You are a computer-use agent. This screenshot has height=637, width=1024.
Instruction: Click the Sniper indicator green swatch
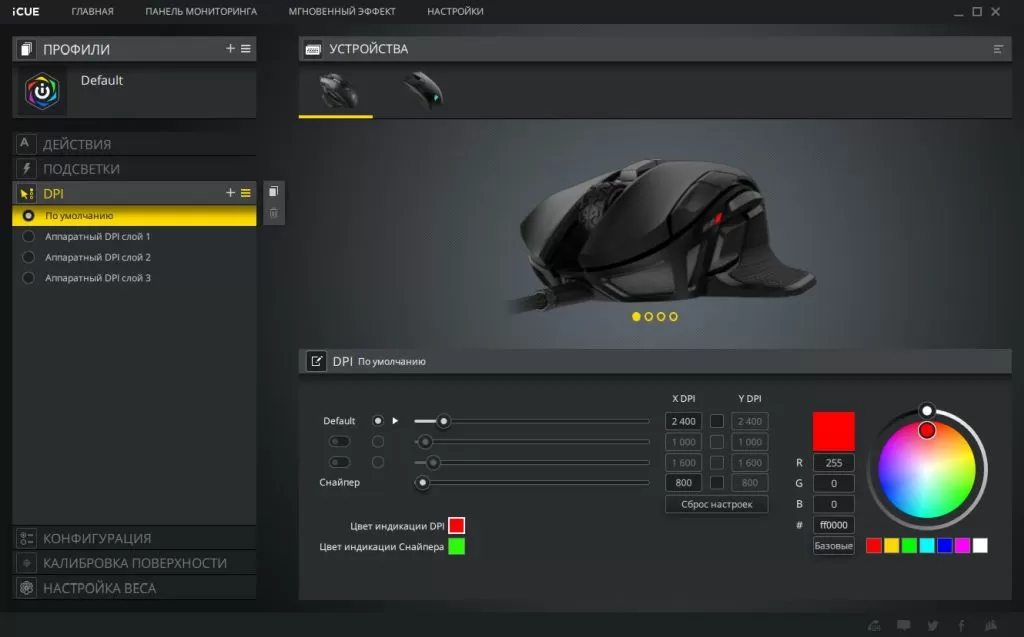coord(456,546)
